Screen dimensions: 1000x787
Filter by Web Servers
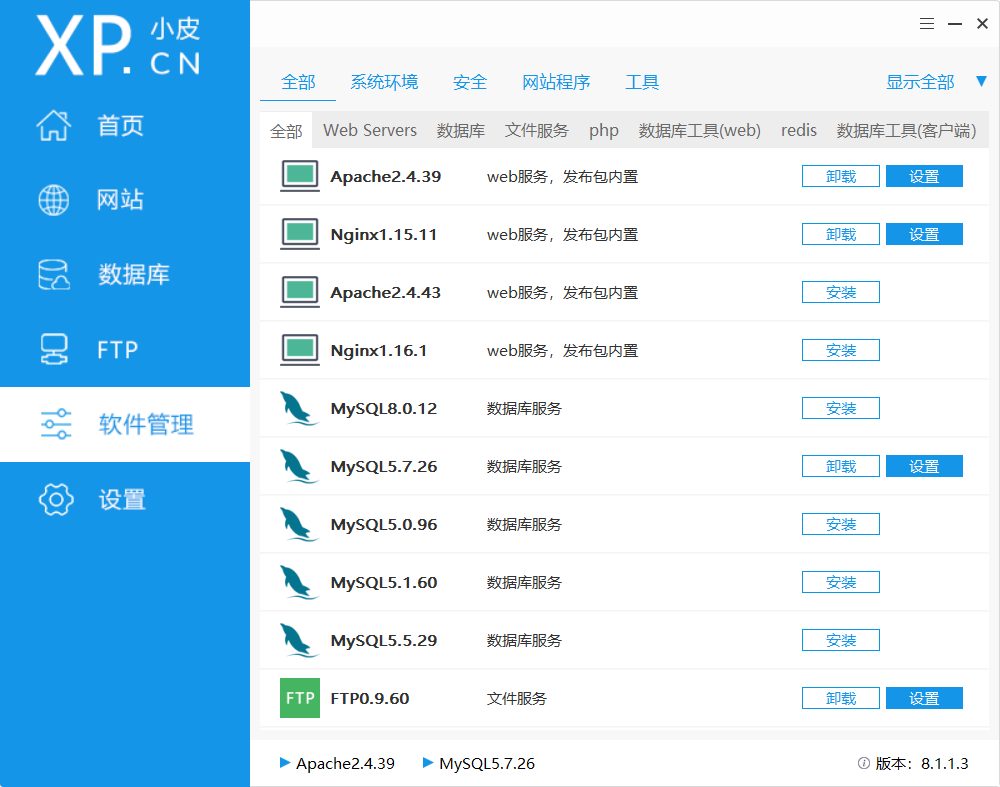tap(370, 130)
